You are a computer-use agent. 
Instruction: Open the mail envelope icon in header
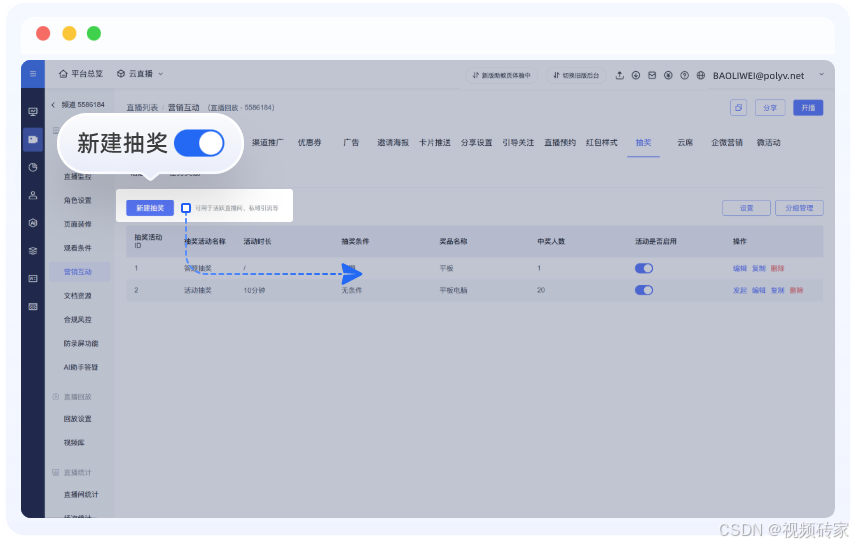tap(652, 76)
